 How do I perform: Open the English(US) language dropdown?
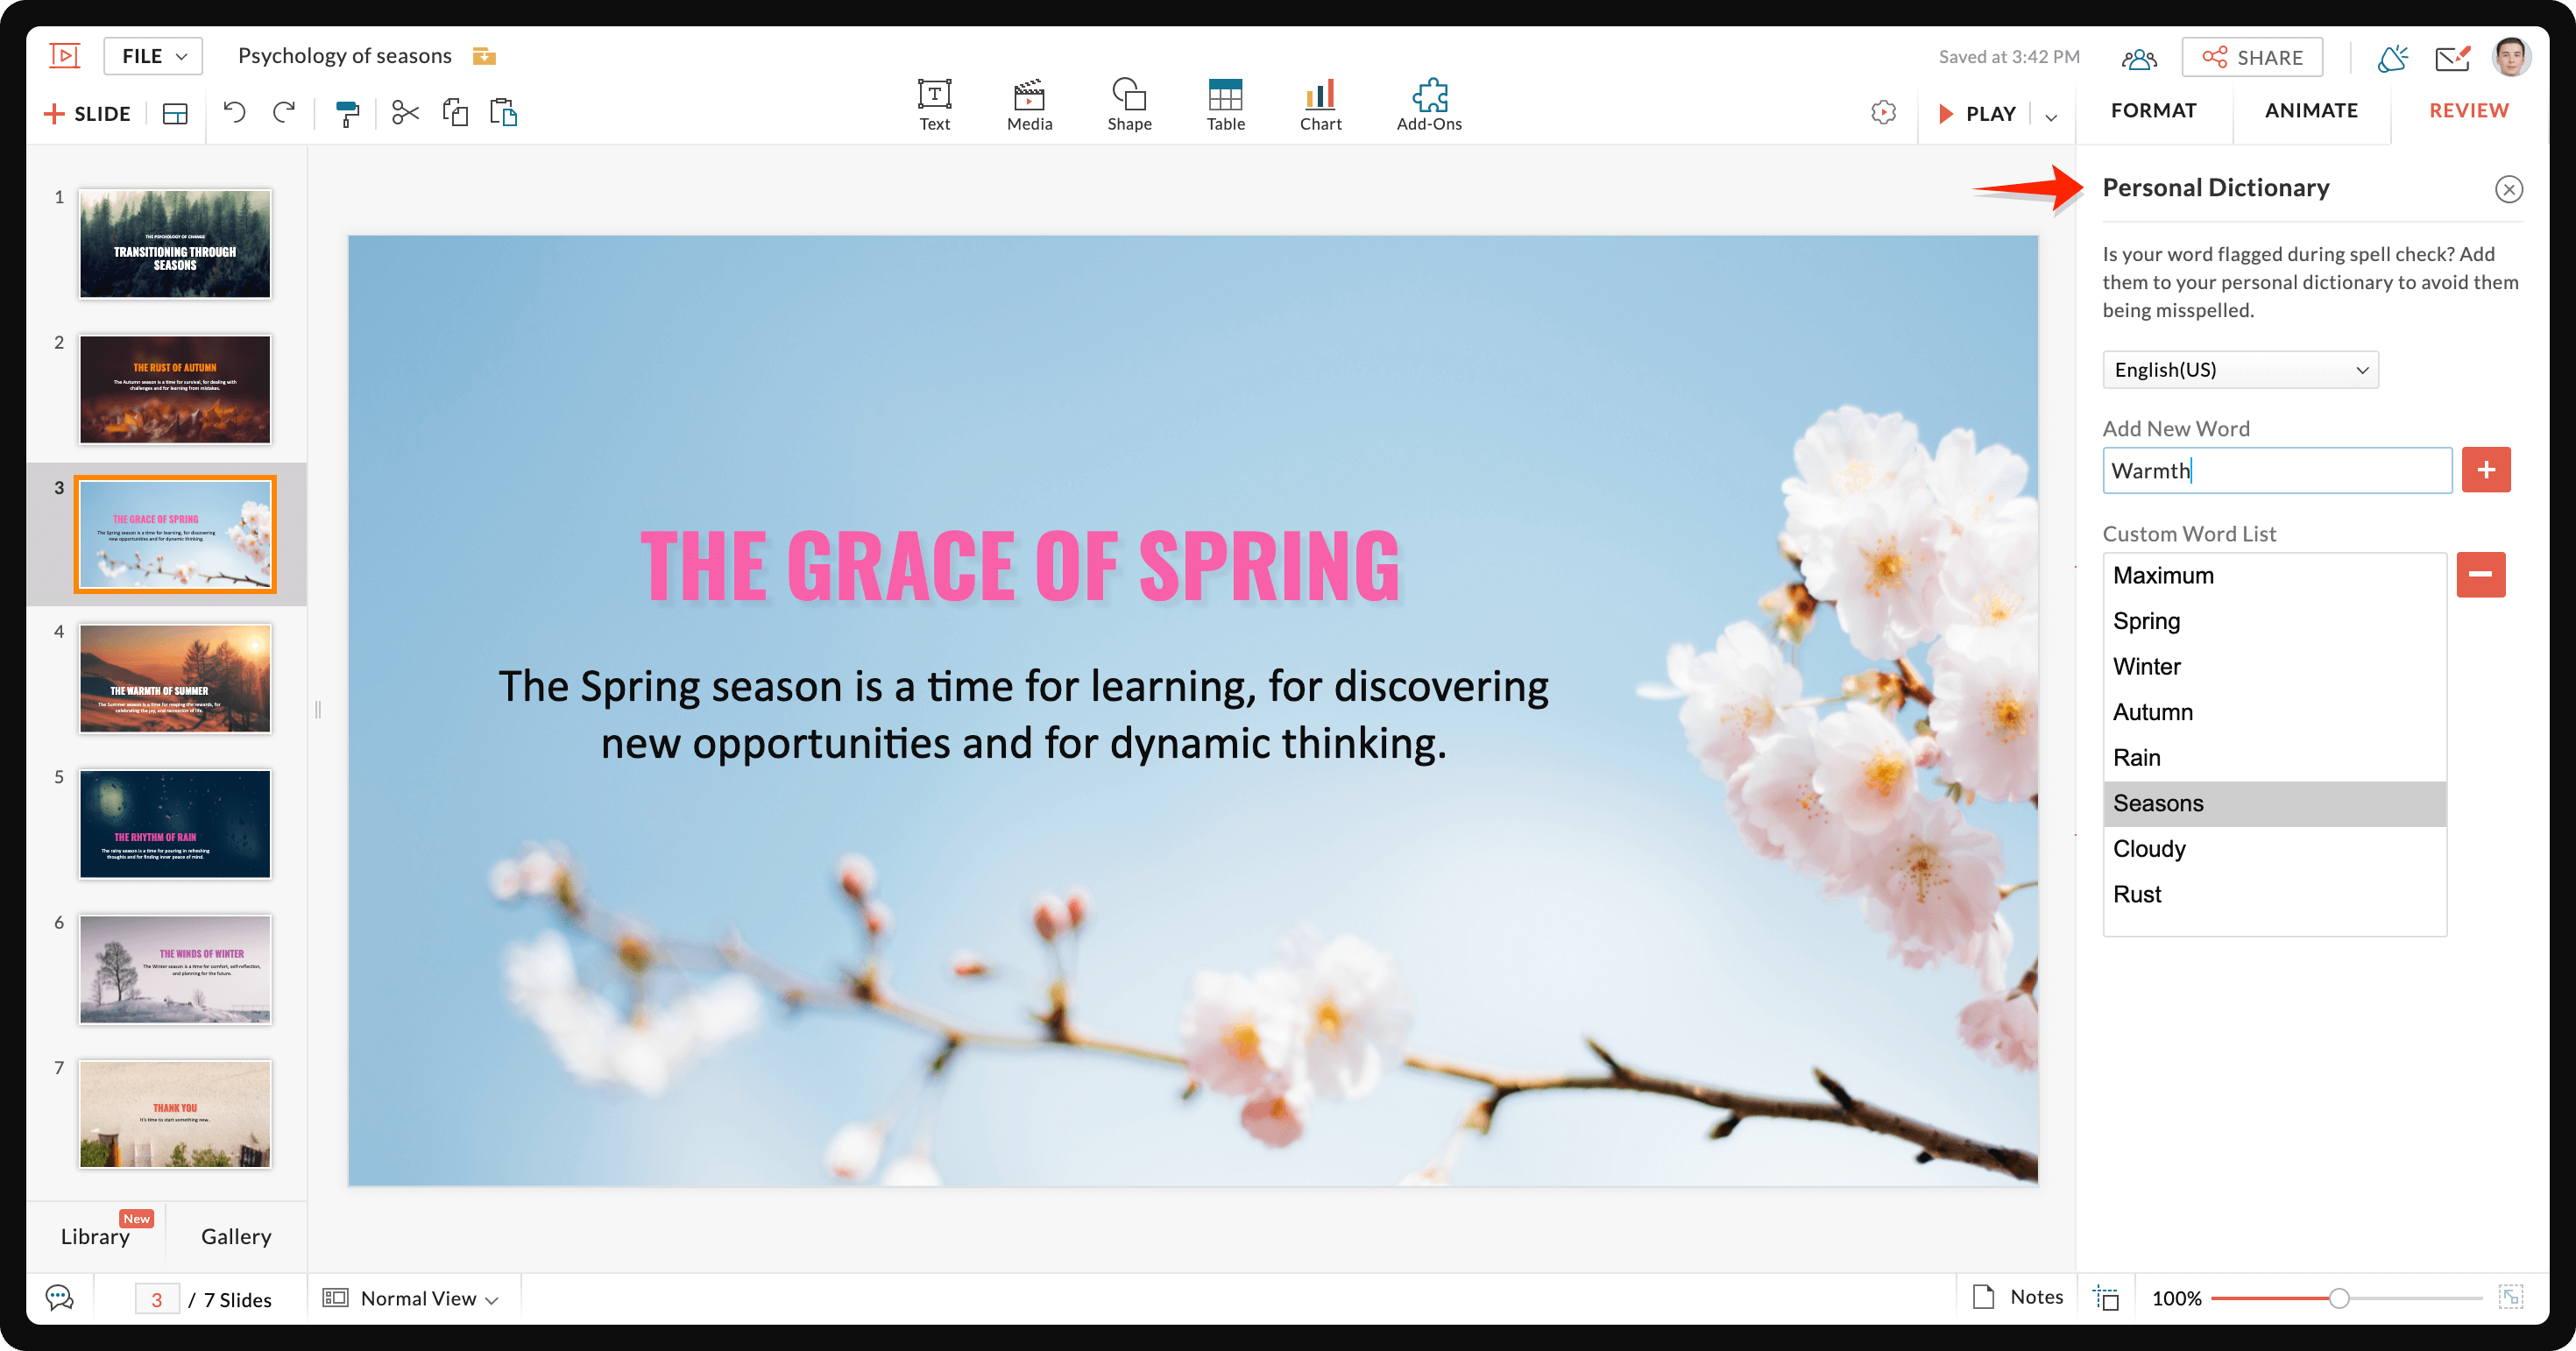[2240, 370]
